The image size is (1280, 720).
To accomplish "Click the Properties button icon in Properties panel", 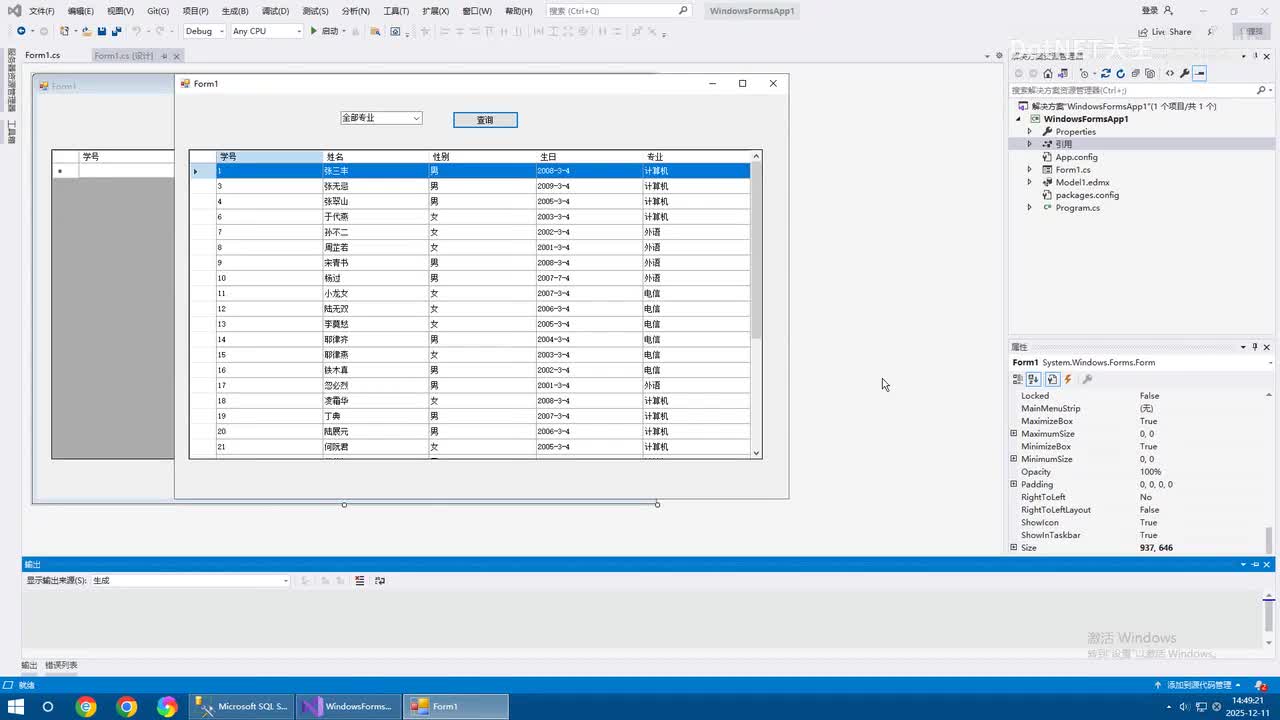I will [1052, 379].
